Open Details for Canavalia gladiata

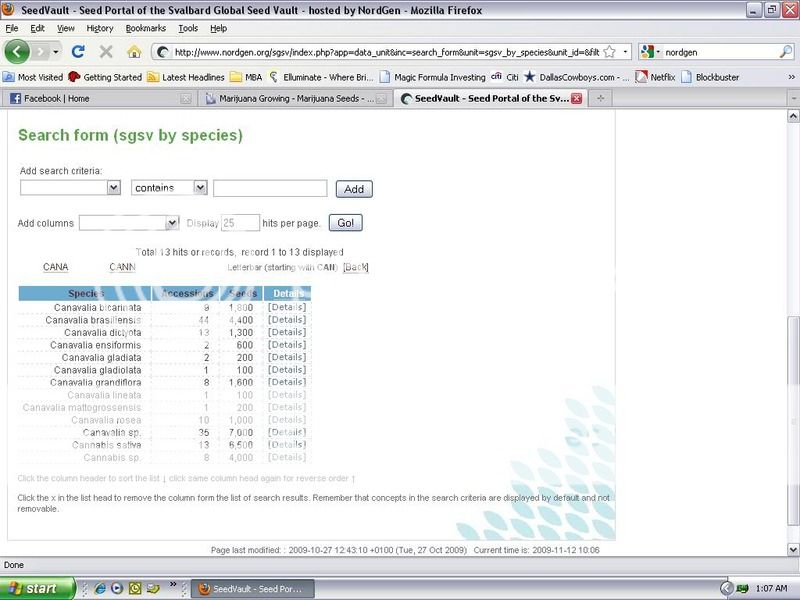[287, 357]
